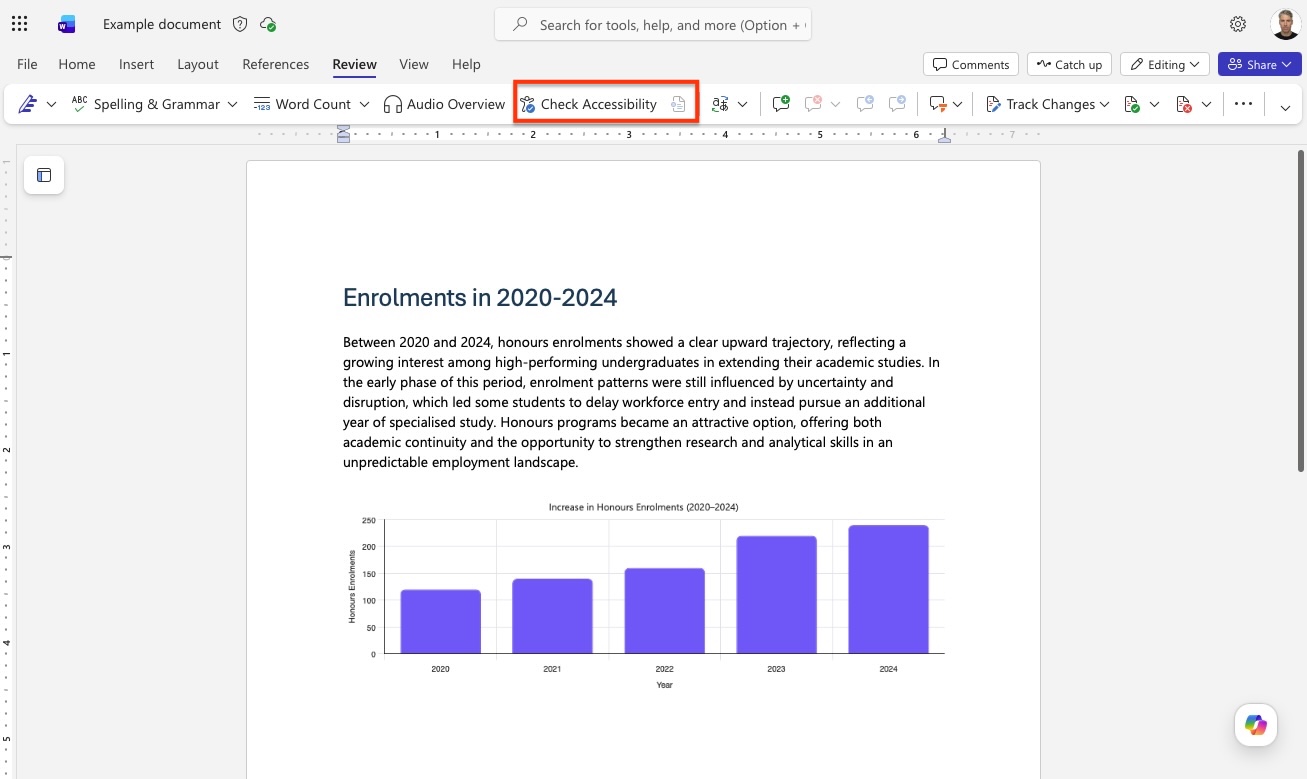Click the search box for tools and help
This screenshot has height=779, width=1307.
click(653, 24)
